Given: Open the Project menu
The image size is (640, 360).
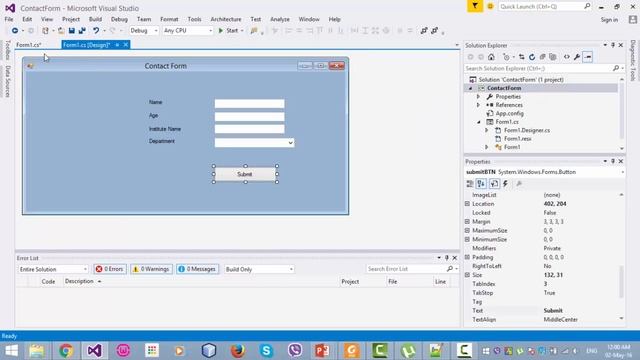Looking at the screenshot, I should 71,19.
